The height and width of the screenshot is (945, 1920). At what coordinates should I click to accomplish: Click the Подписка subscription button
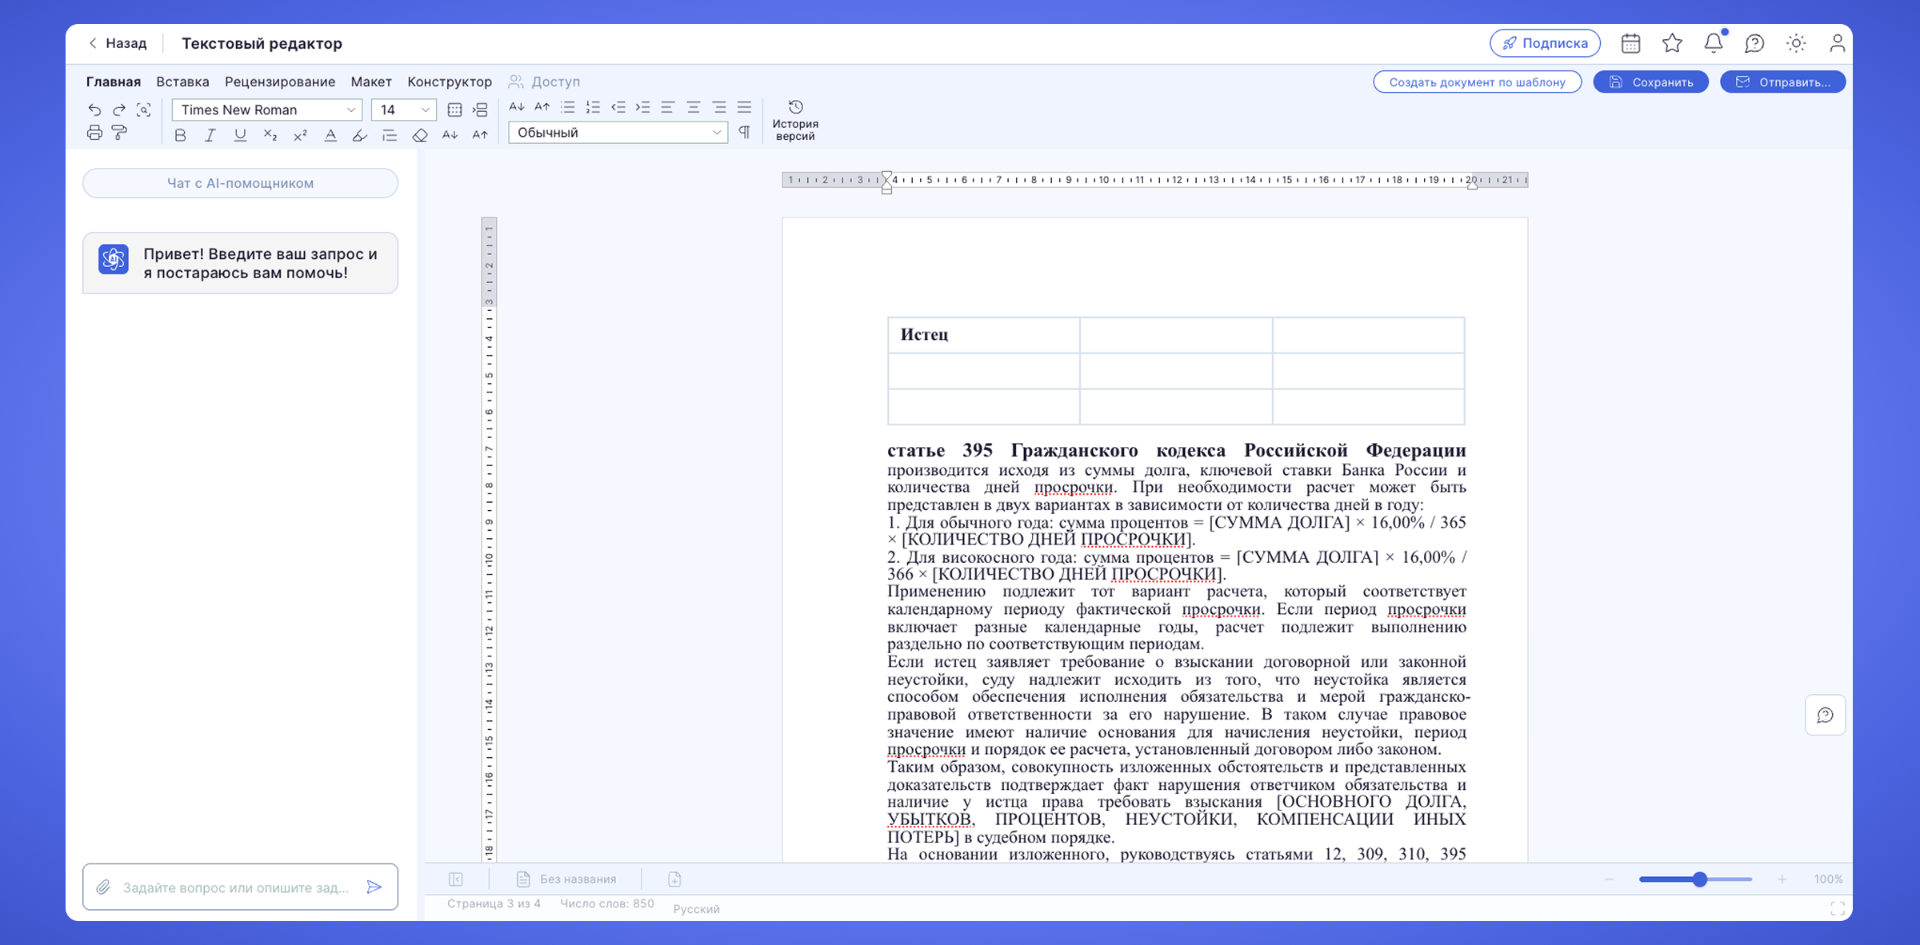click(1545, 43)
